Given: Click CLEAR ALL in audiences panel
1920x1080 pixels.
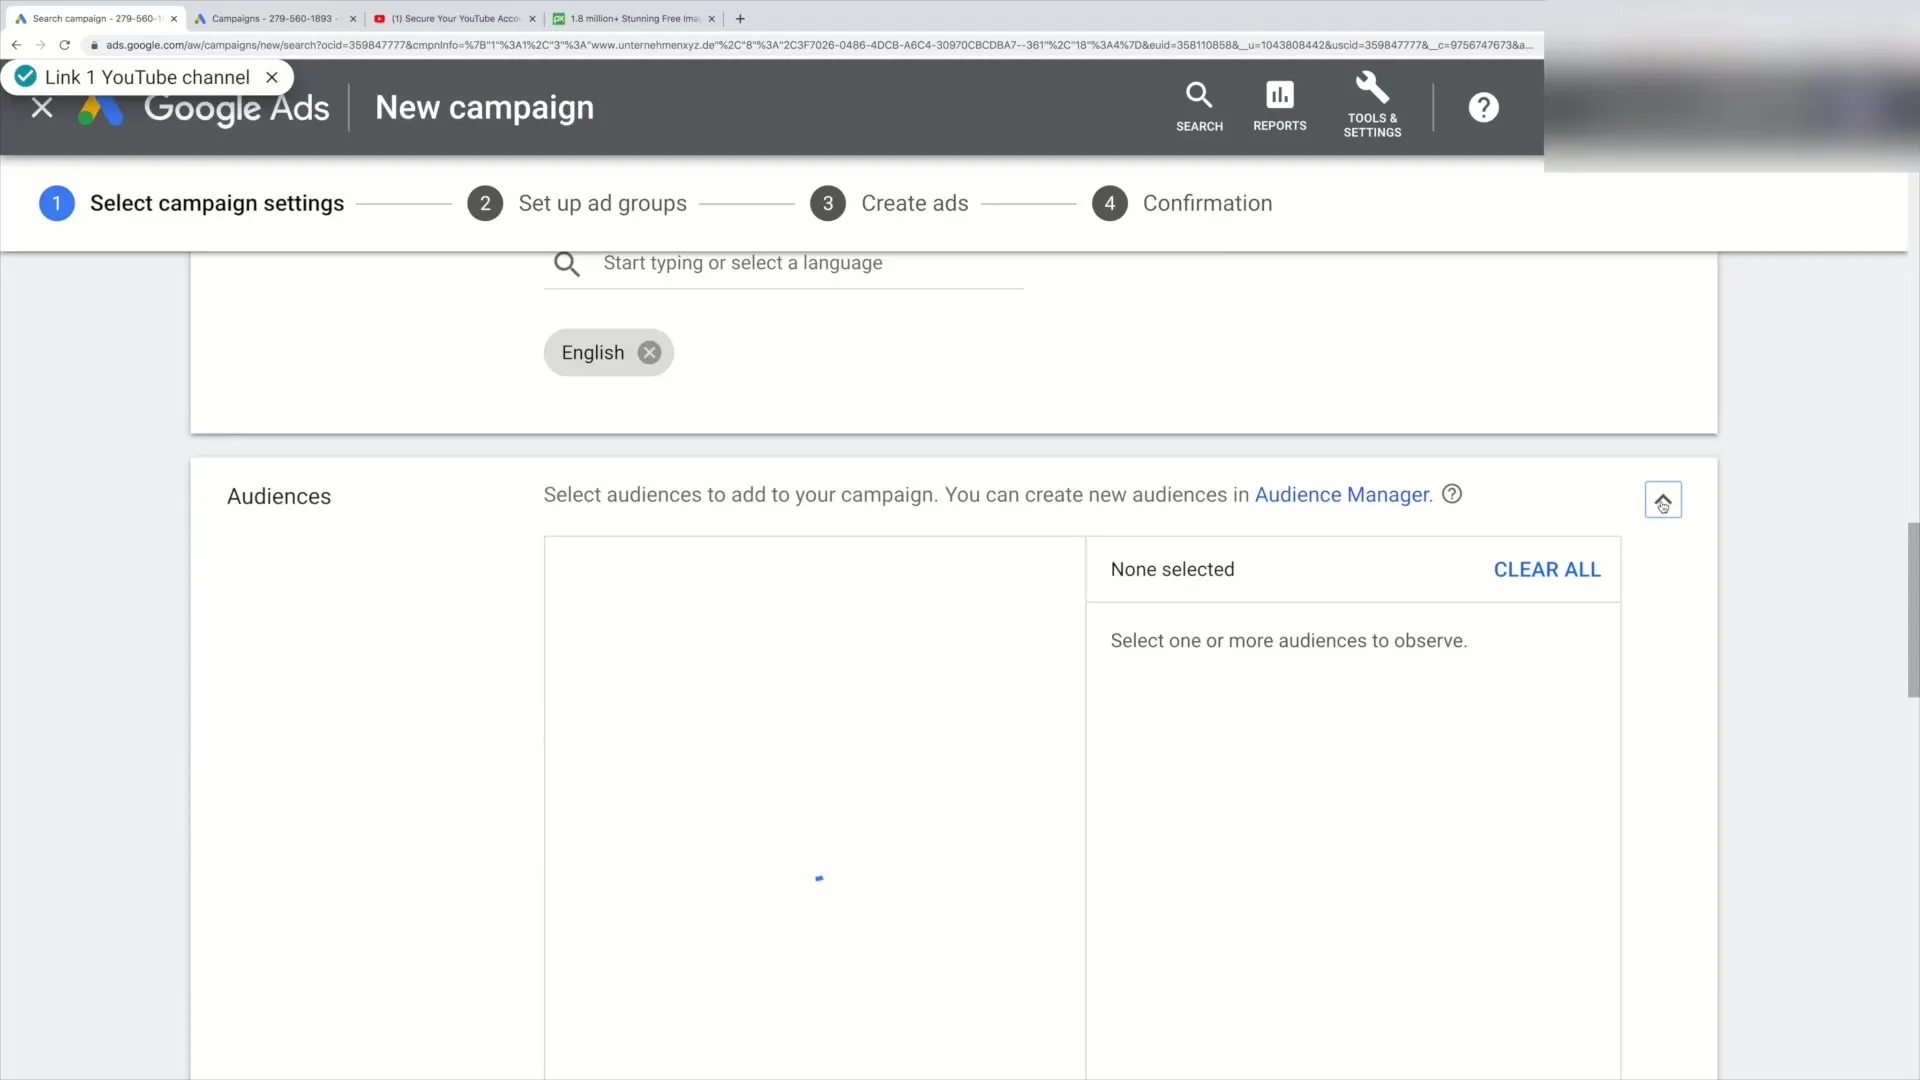Looking at the screenshot, I should [1547, 570].
